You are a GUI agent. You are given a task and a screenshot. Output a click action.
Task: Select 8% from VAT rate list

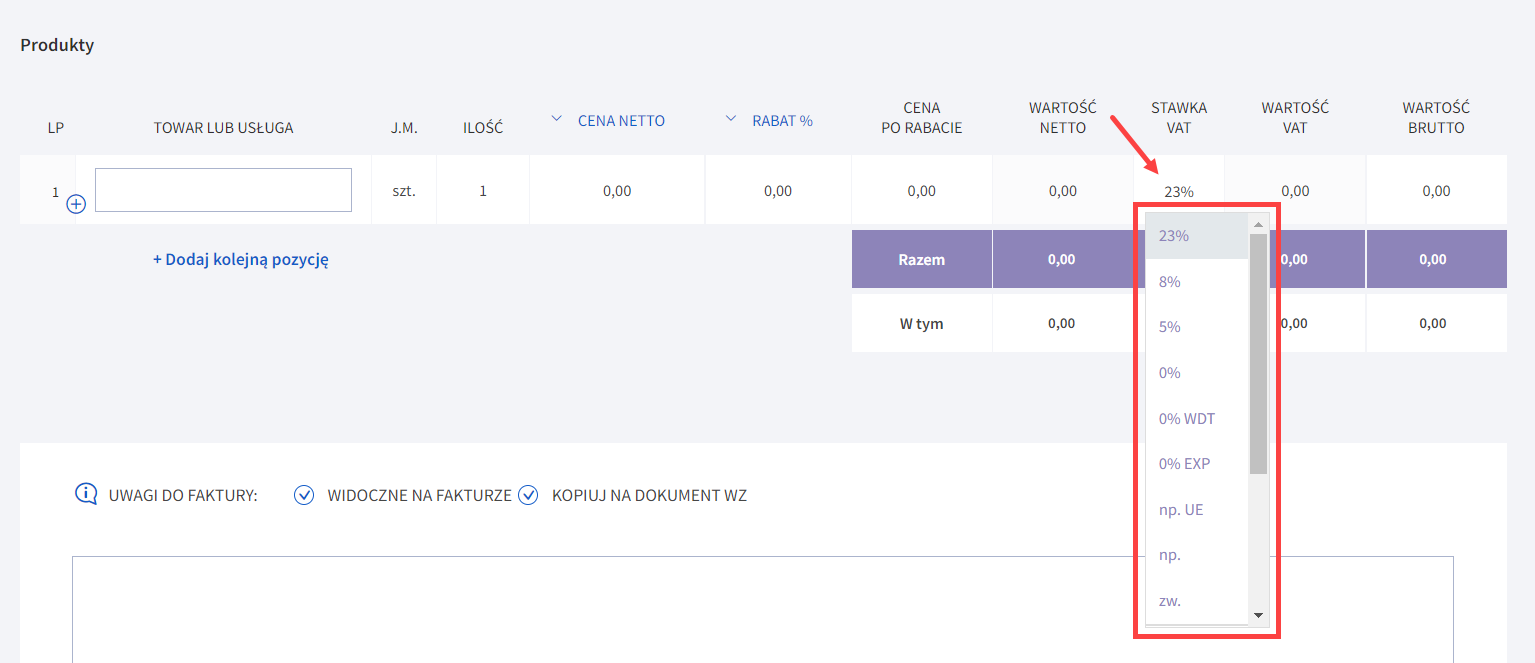[x=1169, y=282]
